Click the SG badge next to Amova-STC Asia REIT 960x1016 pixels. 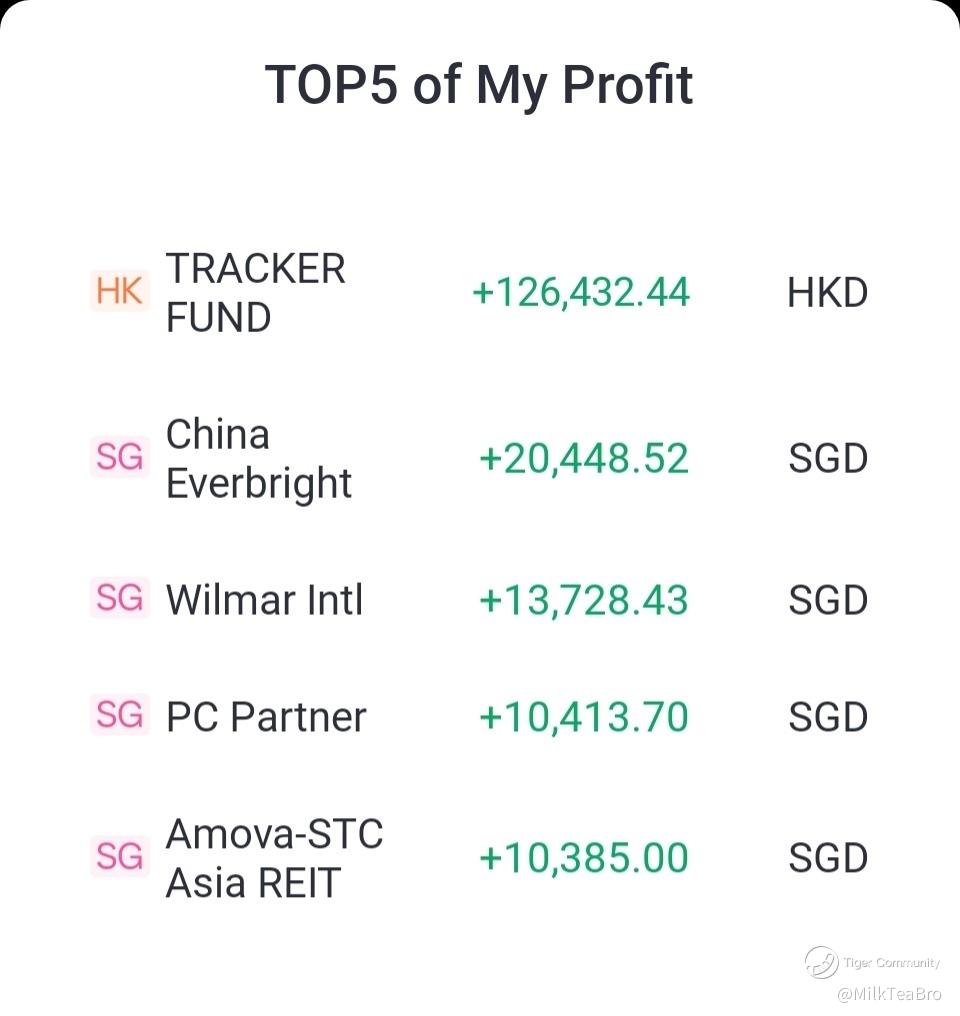coord(119,857)
